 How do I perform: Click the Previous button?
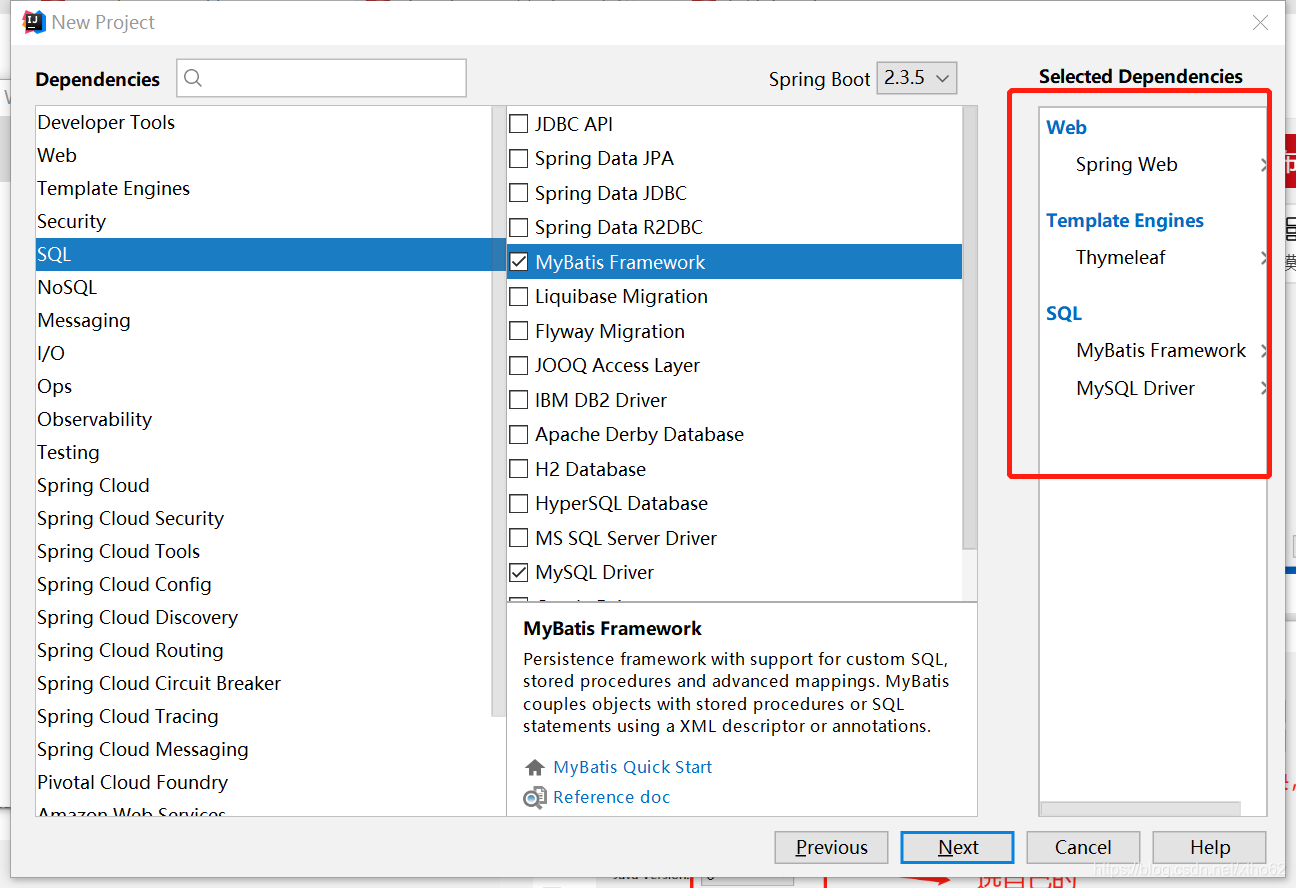point(831,847)
